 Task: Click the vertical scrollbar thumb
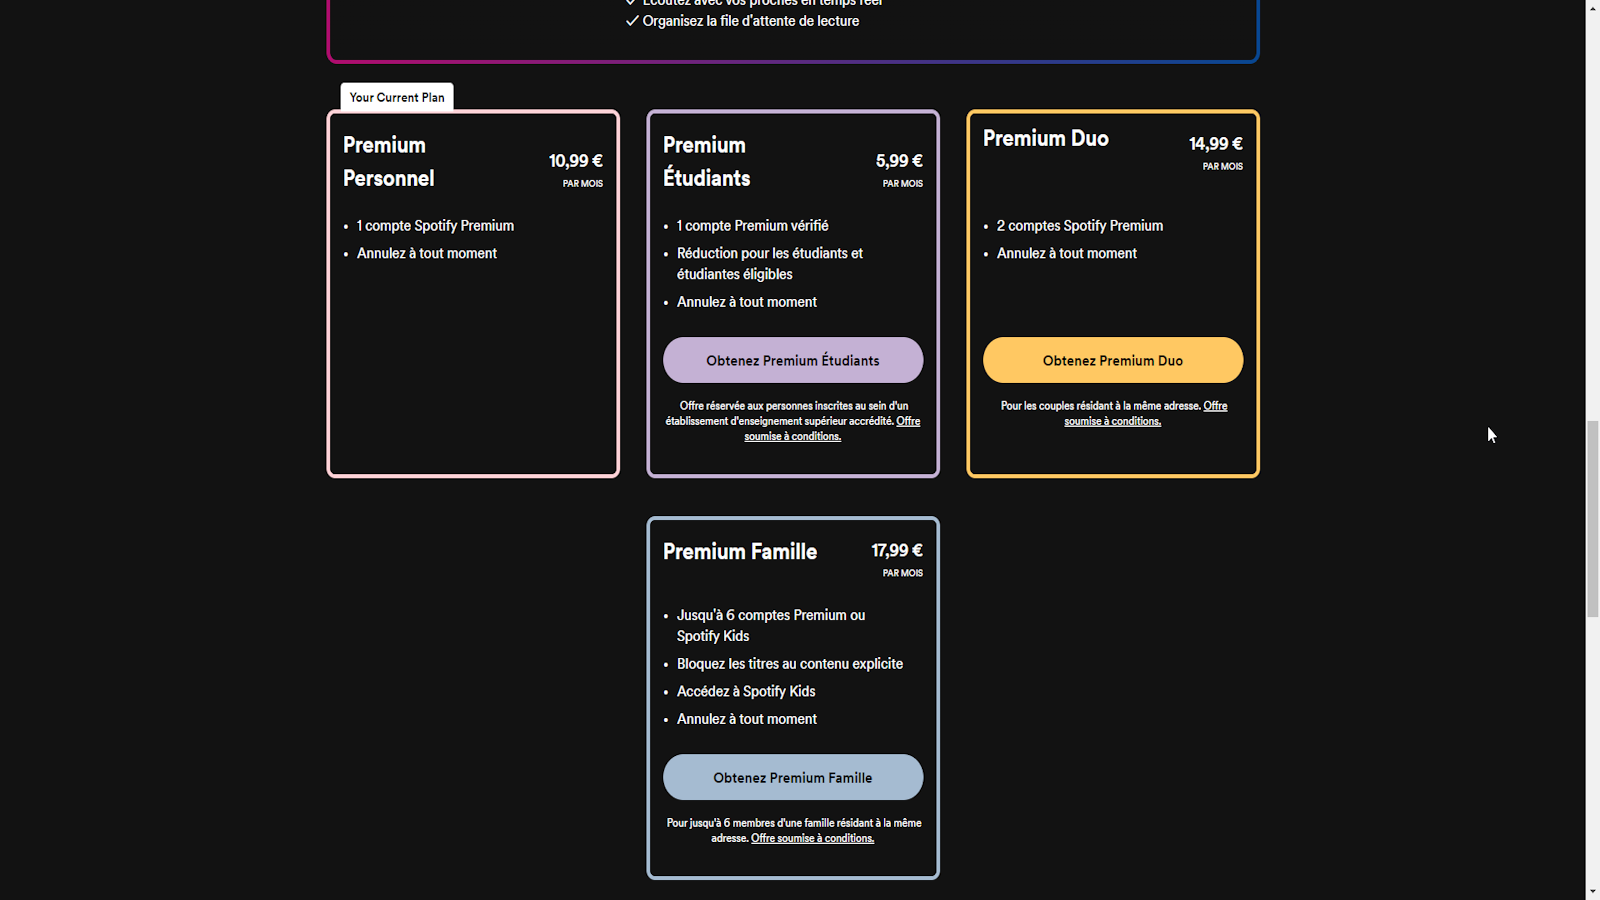[x=1592, y=518]
